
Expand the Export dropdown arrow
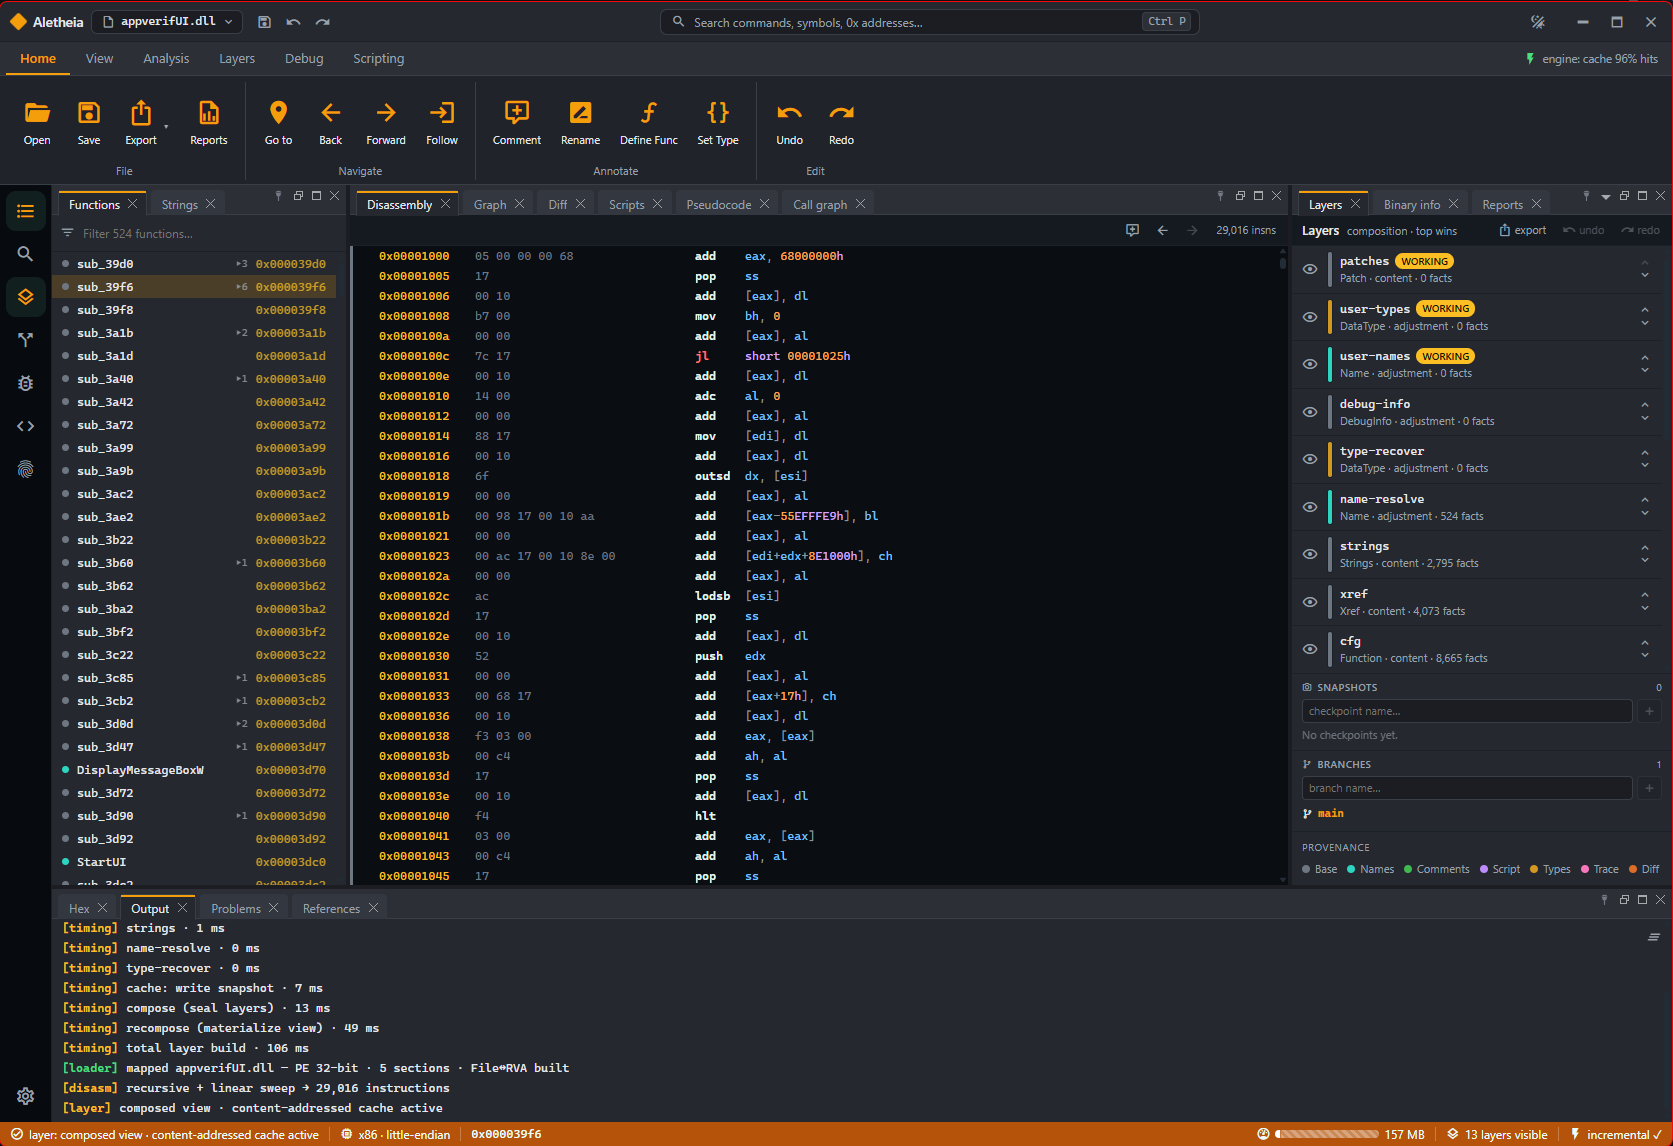coord(166,127)
